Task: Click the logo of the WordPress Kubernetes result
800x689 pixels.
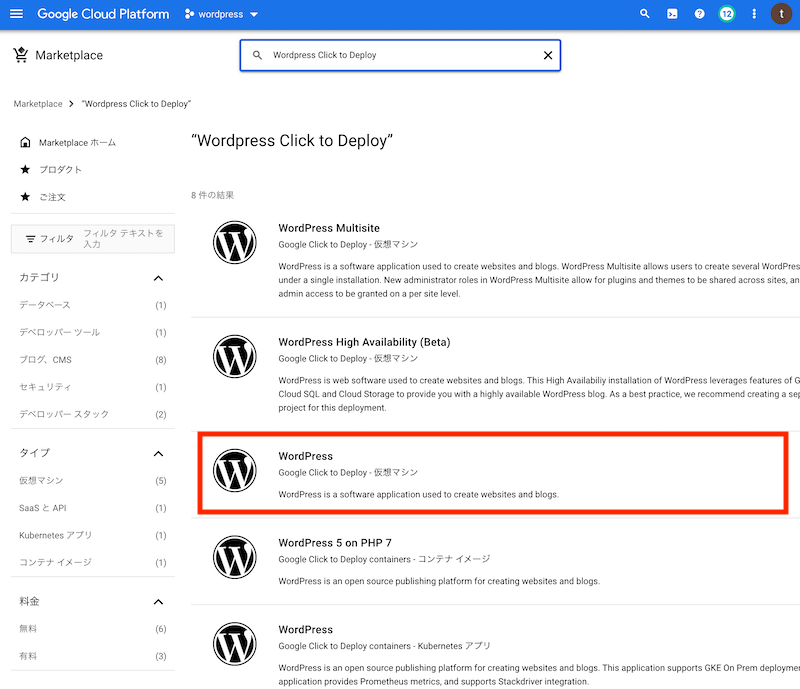Action: pos(235,644)
